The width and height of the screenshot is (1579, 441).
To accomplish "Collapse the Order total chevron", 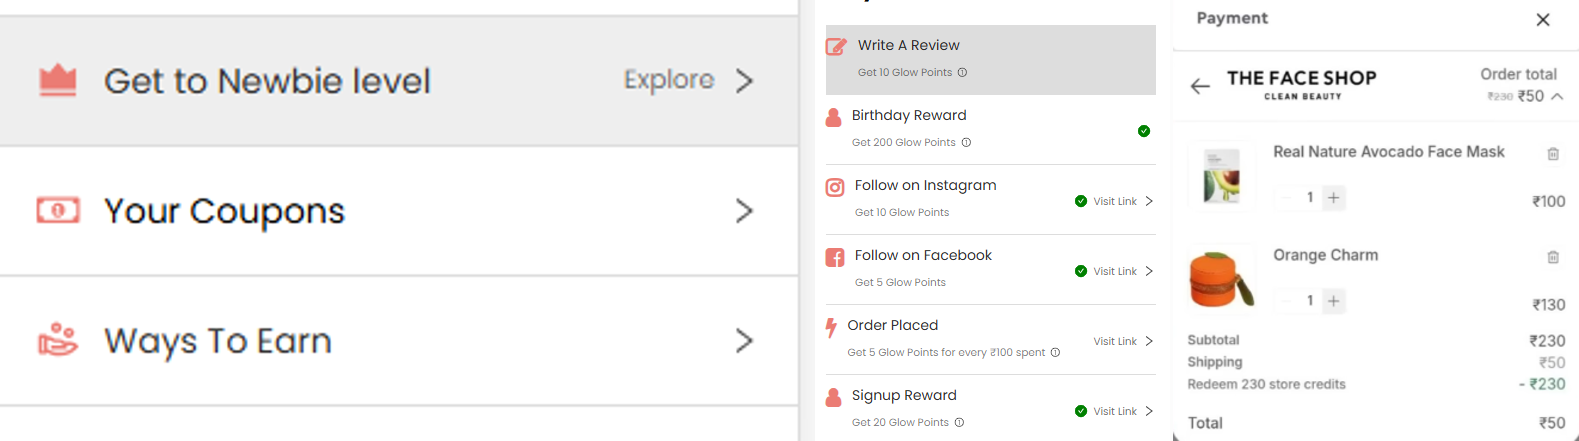I will click(x=1557, y=96).
